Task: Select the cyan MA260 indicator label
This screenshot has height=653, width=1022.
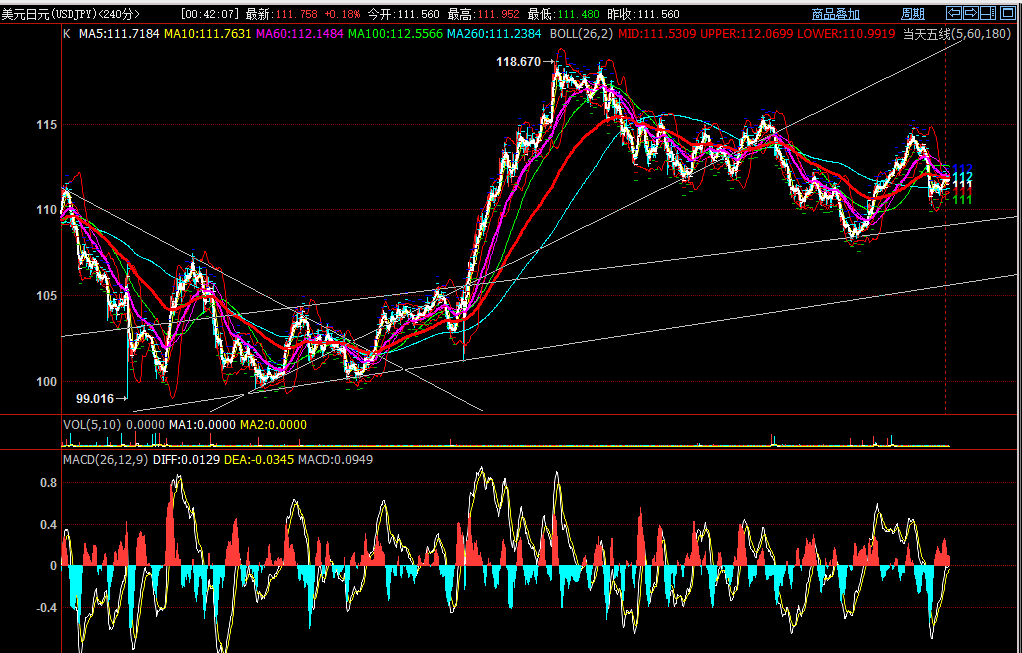Action: point(494,34)
